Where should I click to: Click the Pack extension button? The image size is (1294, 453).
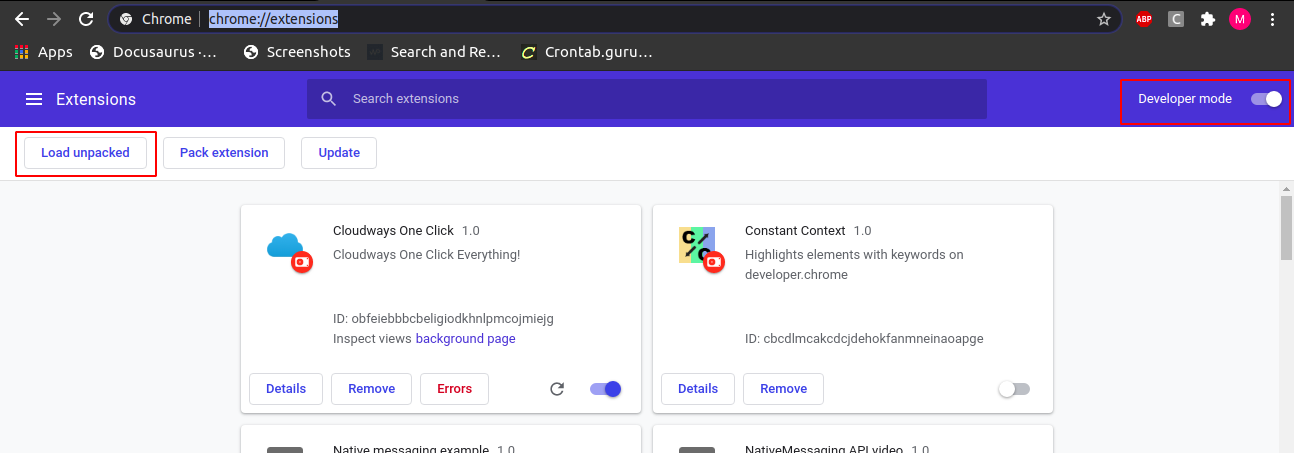tap(224, 153)
